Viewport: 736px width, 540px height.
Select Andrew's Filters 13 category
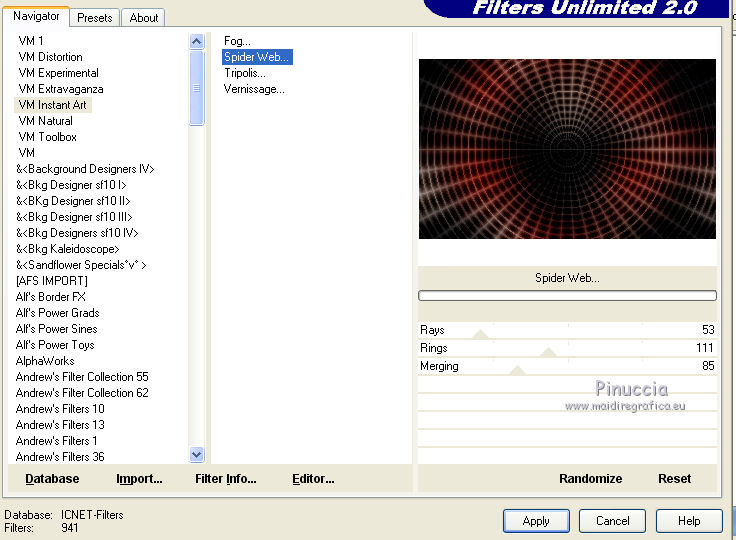(60, 424)
